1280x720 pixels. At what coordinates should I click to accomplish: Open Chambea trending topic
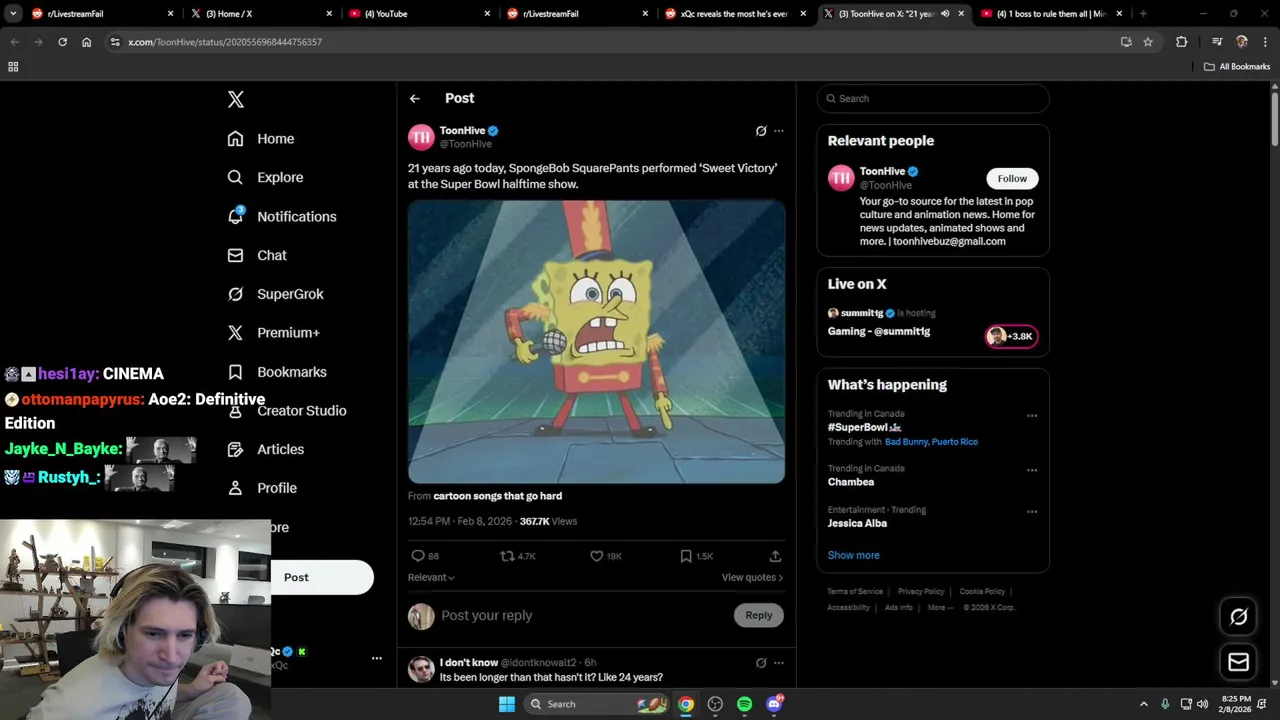(x=851, y=482)
